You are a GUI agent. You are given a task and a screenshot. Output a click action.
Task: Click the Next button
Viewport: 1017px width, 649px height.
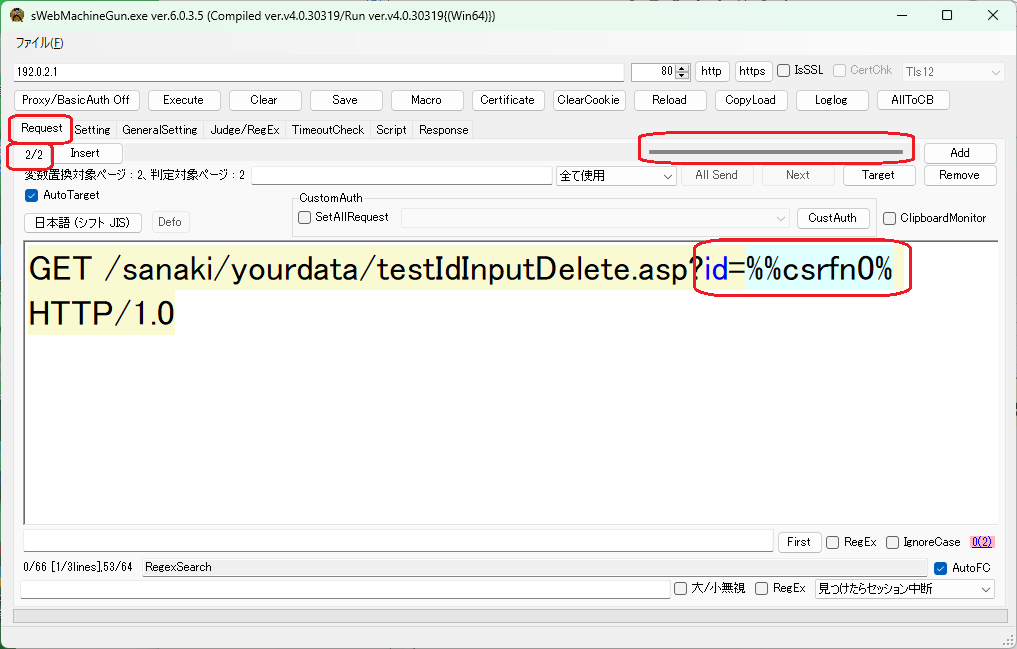(x=798, y=175)
